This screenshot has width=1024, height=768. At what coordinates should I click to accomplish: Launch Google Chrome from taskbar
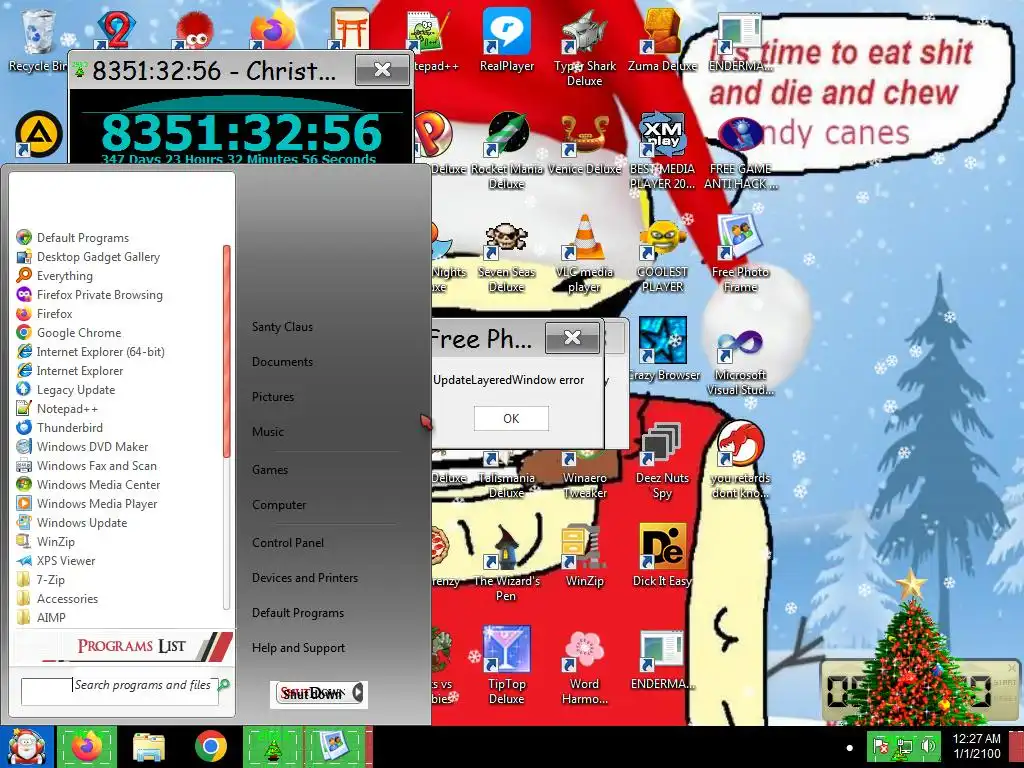[210, 747]
